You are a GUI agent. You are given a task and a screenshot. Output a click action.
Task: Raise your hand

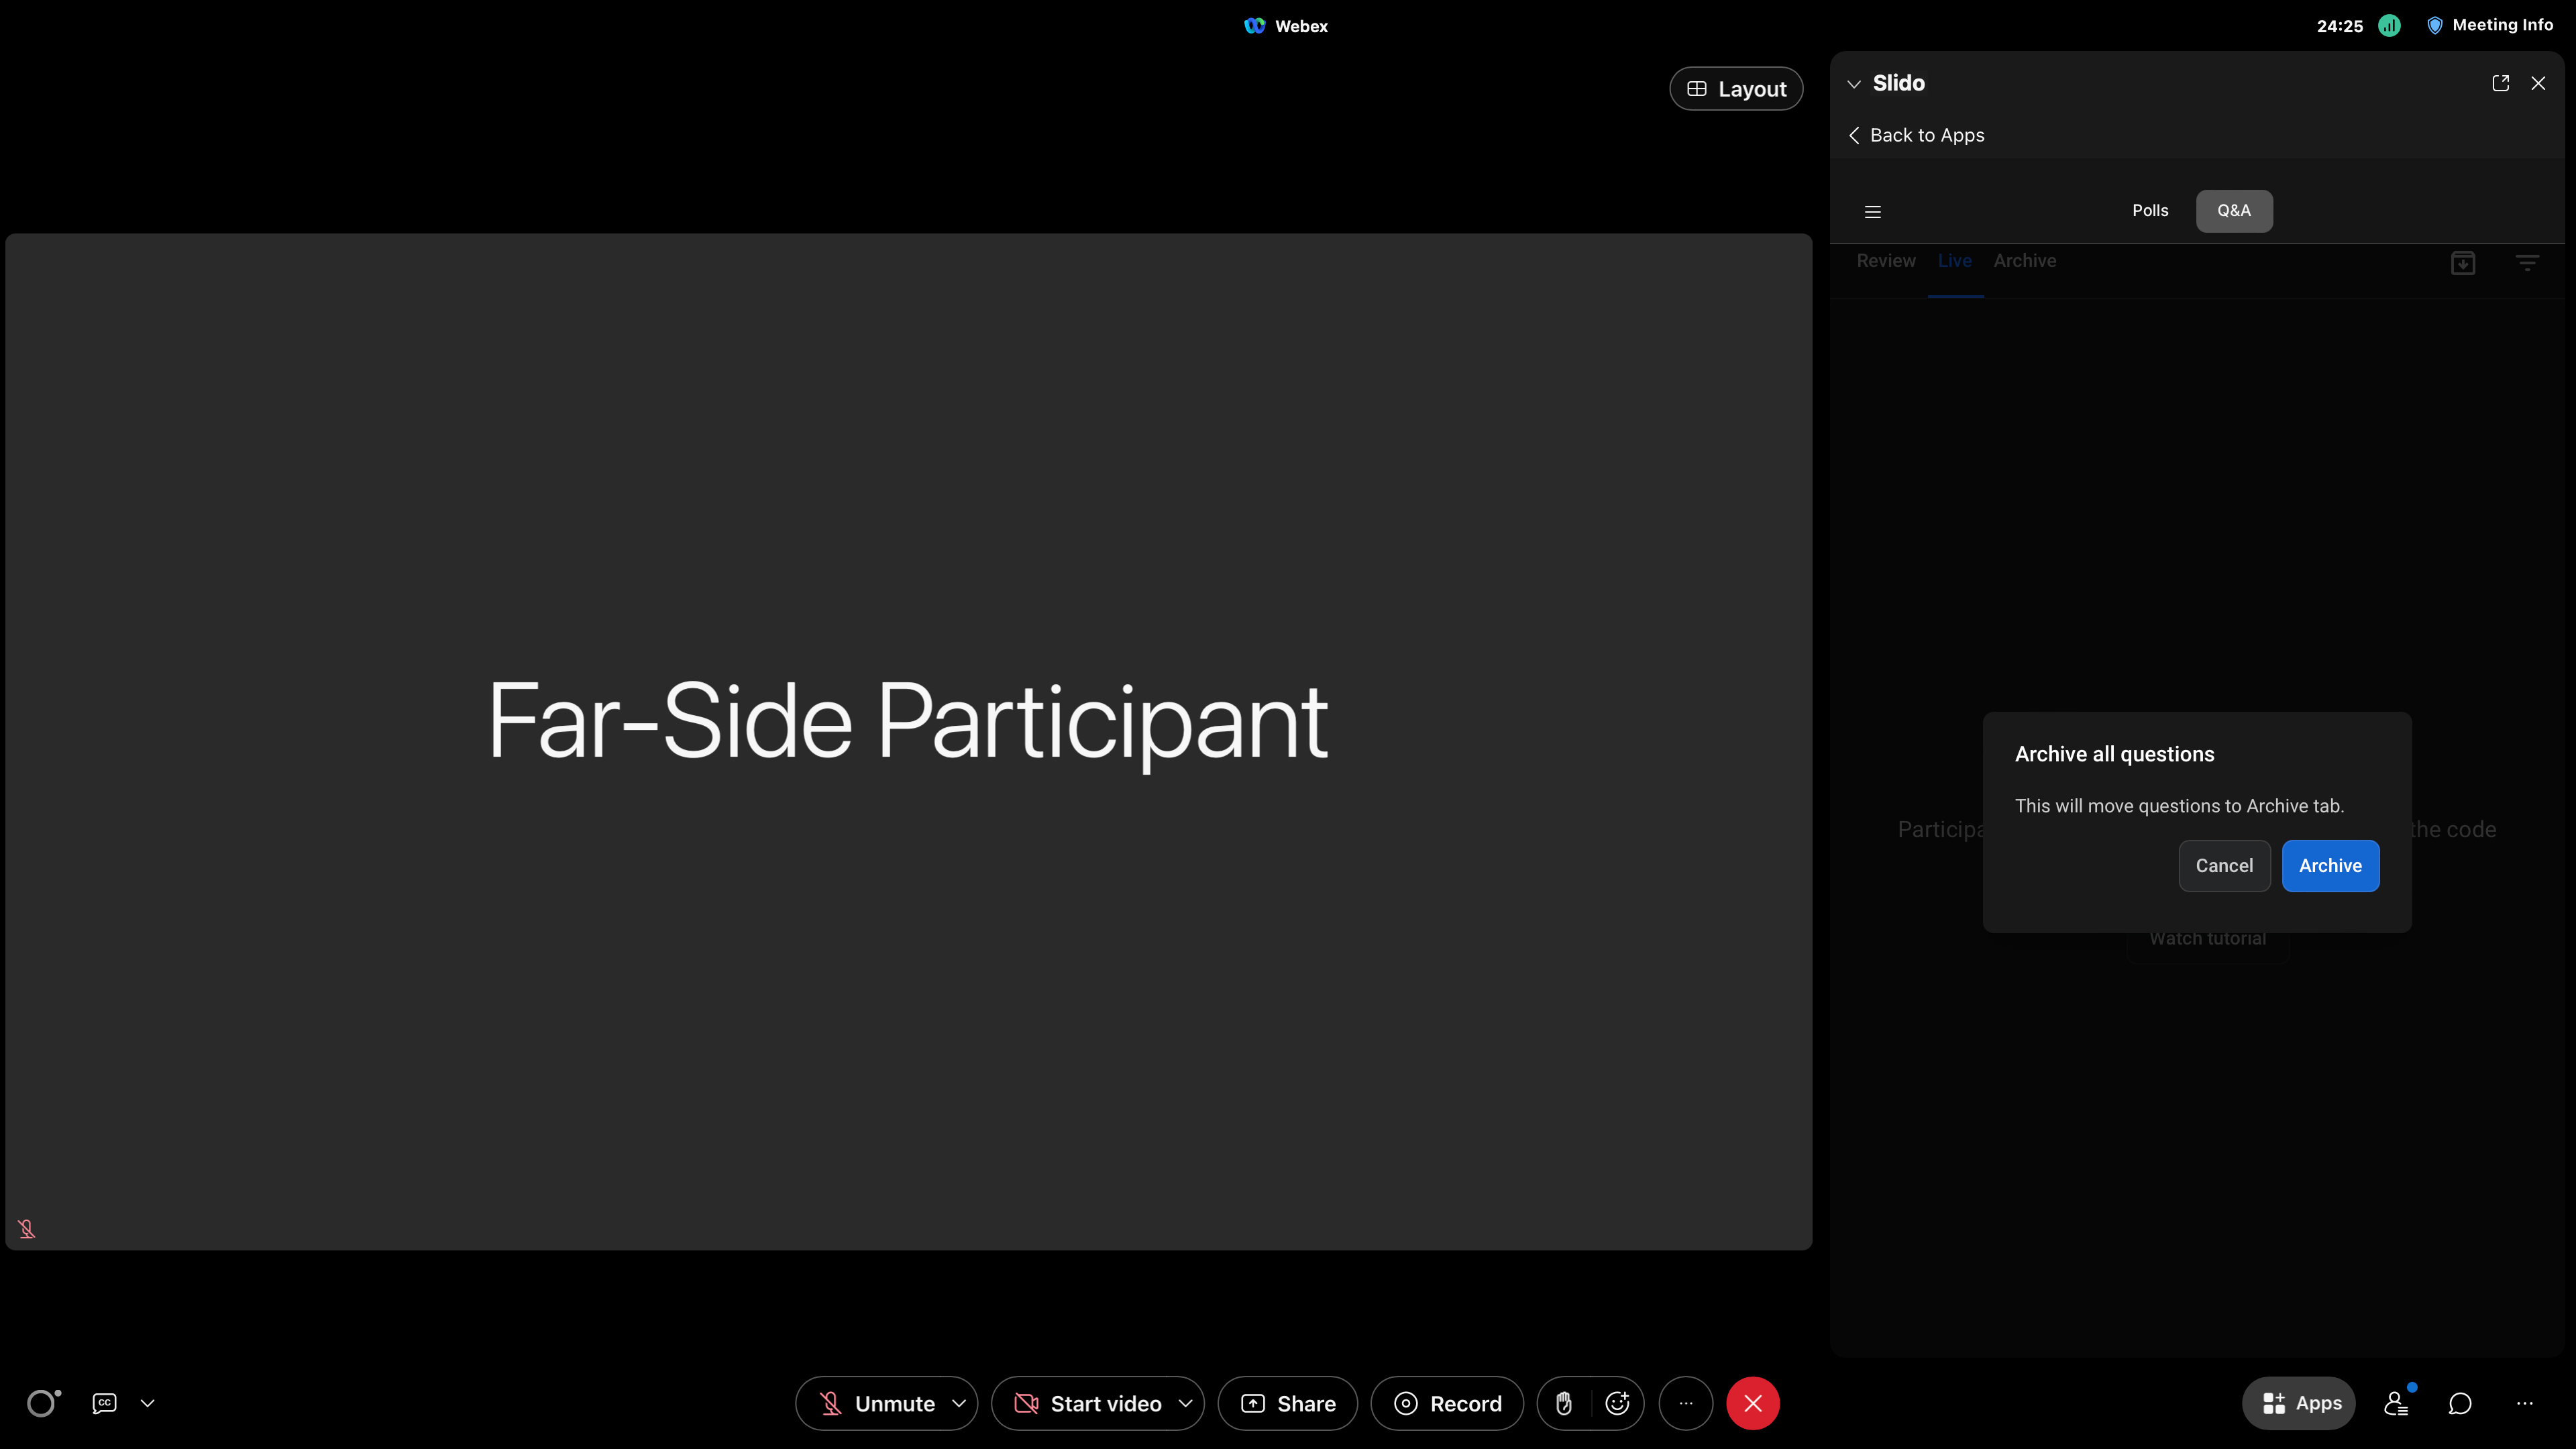tap(1565, 1403)
